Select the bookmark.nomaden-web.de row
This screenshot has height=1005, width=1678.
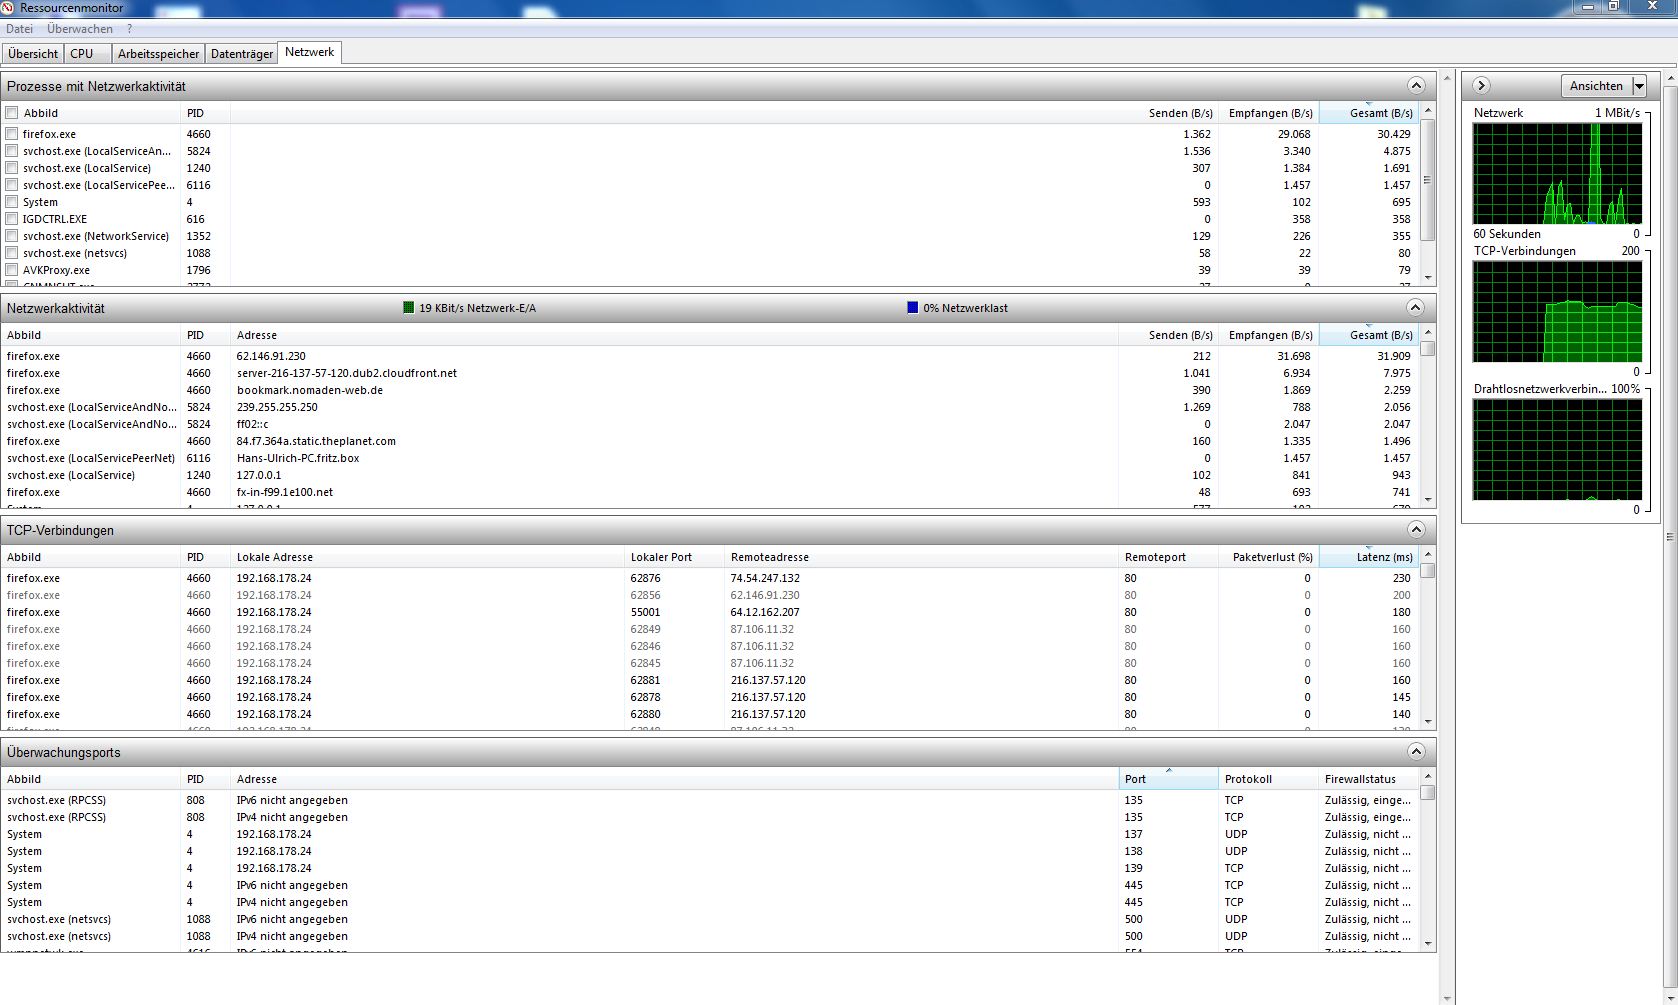[x=710, y=390]
